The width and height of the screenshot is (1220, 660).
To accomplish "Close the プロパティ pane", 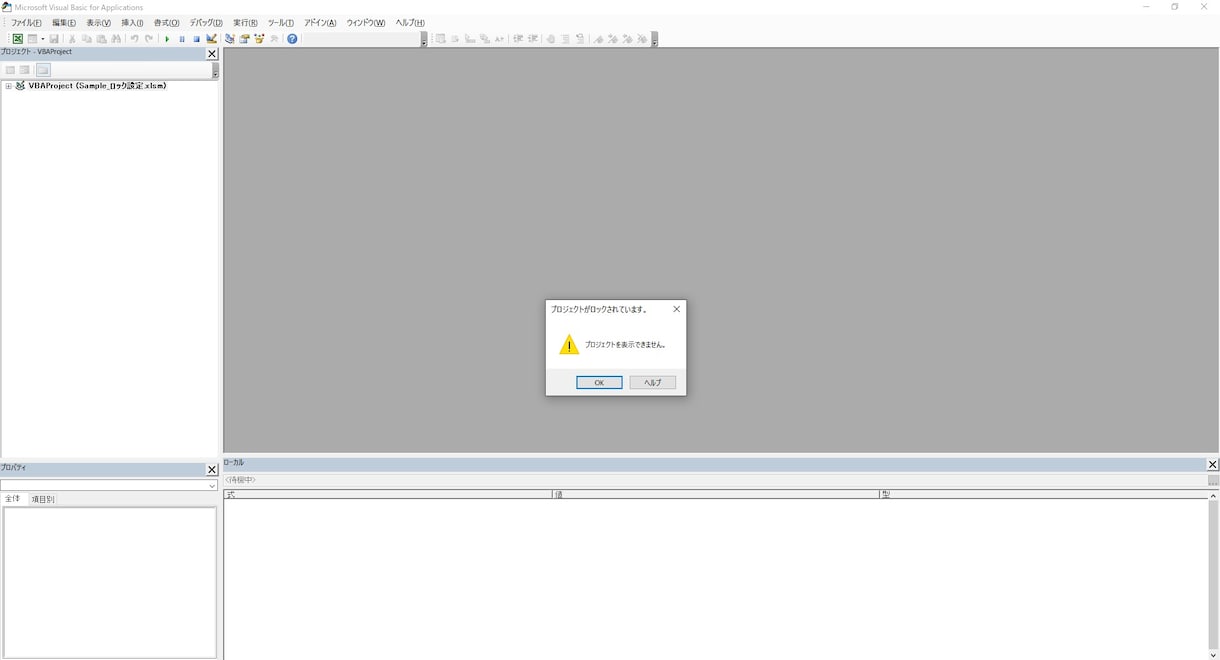I will (x=212, y=470).
